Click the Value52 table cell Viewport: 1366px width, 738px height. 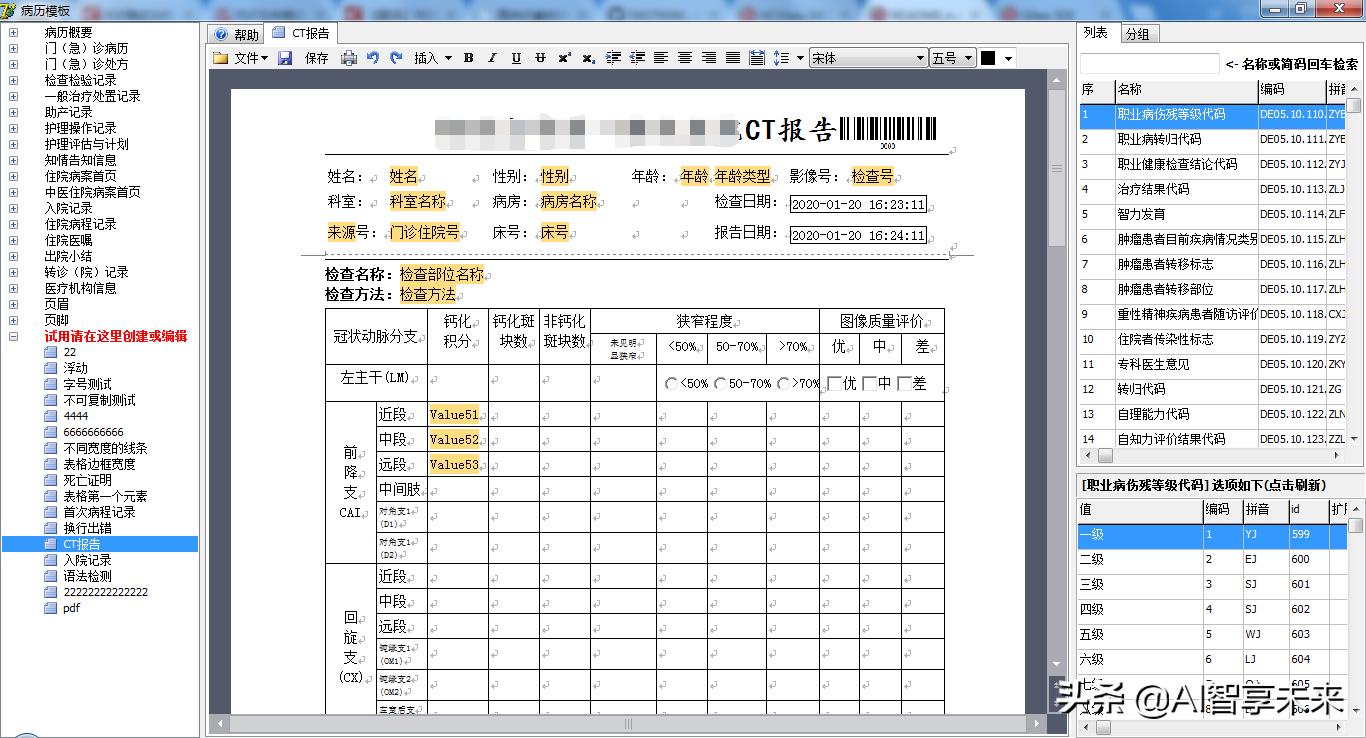tap(458, 439)
